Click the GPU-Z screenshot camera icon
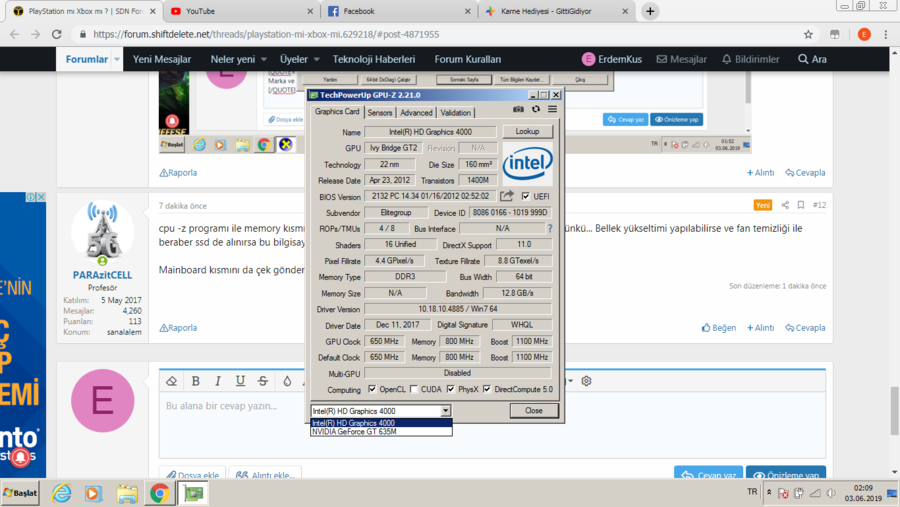Viewport: 900px width, 507px height. (518, 109)
